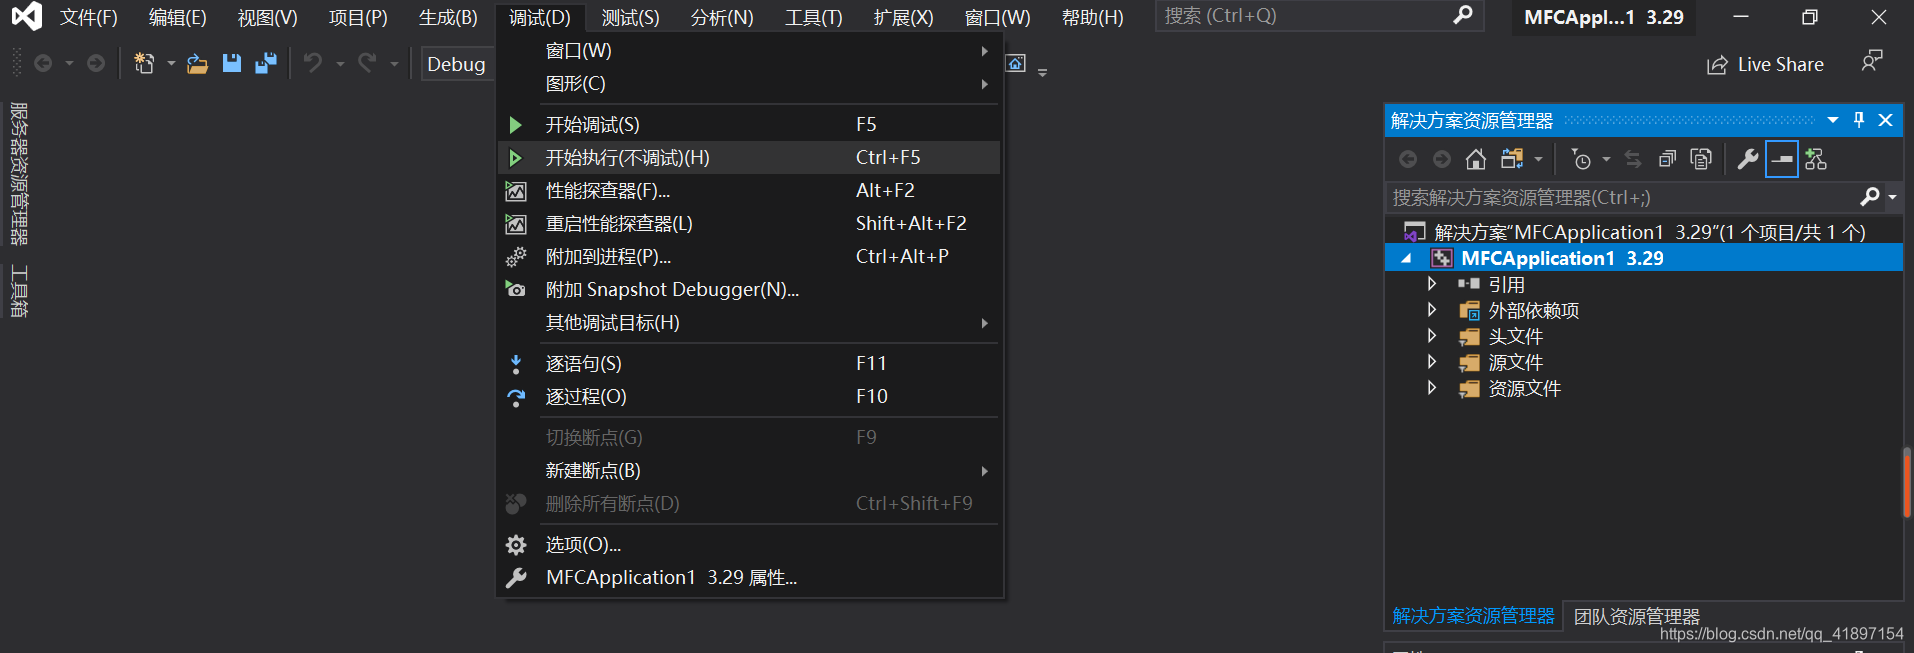Click the 搜索 (Ctrl+Q) search field
Image resolution: width=1914 pixels, height=653 pixels.
click(1318, 16)
